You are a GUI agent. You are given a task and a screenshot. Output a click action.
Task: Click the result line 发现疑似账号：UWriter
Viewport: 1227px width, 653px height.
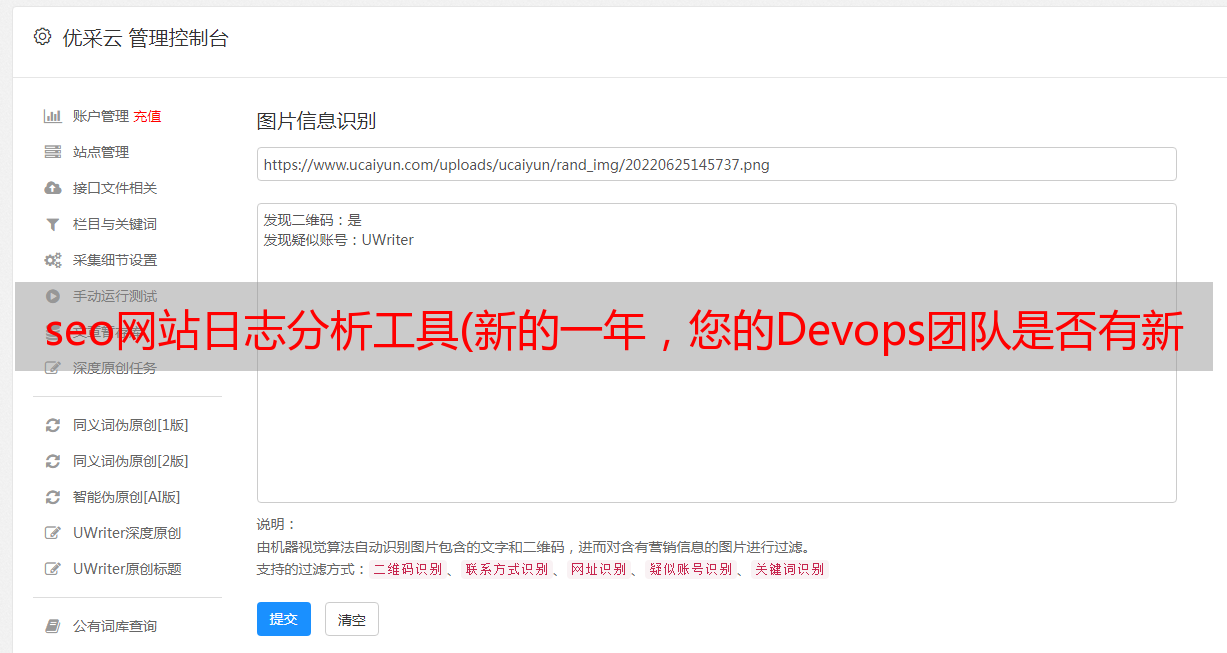tap(339, 240)
